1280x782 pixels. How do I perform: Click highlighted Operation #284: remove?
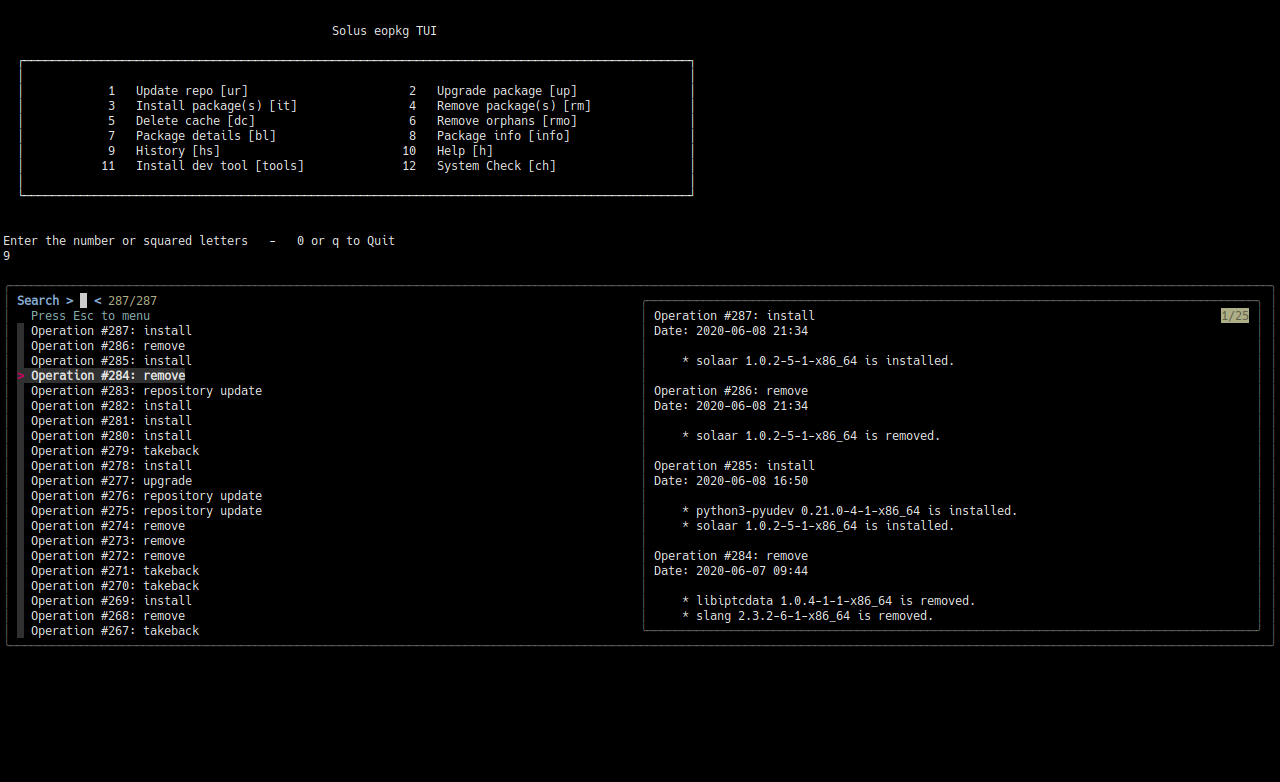pos(108,376)
